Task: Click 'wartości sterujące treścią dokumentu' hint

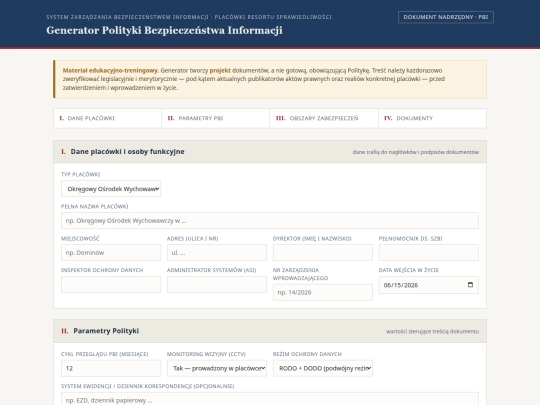Action: (432, 331)
